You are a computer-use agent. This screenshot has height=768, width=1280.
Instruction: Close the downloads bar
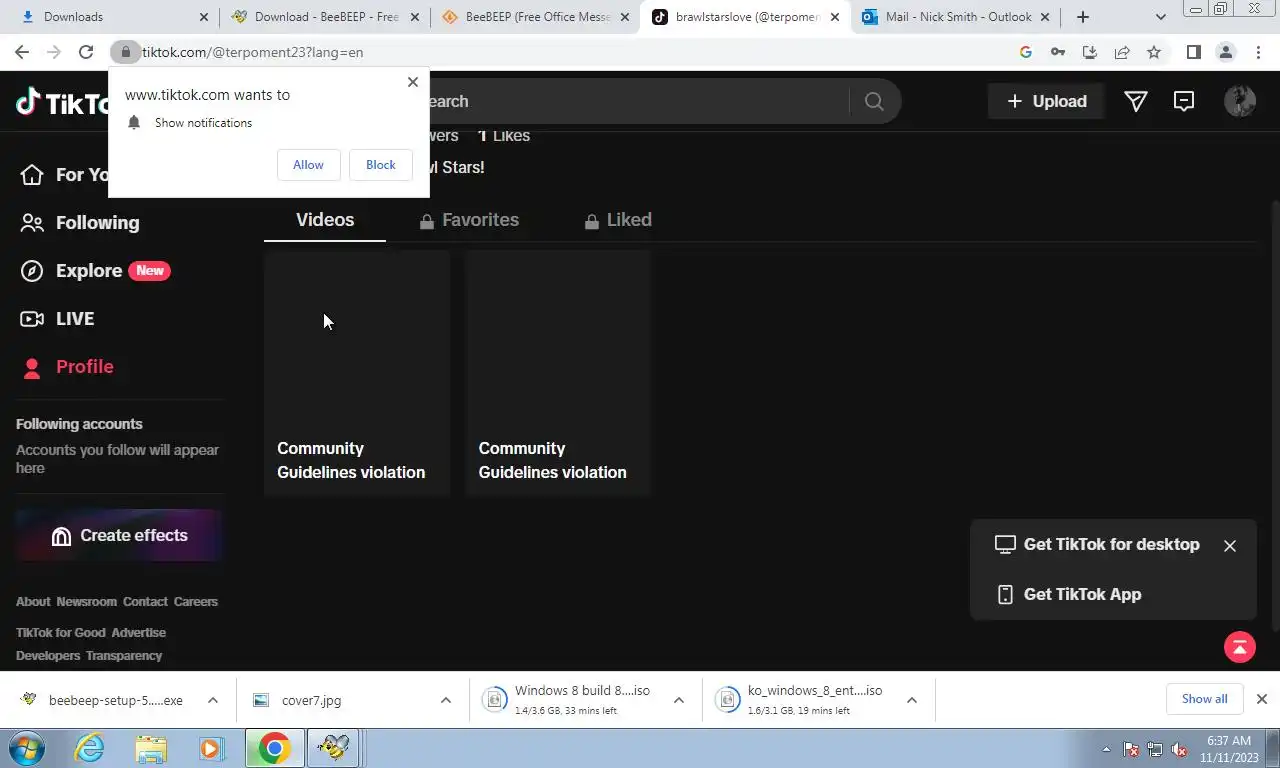point(1262,699)
